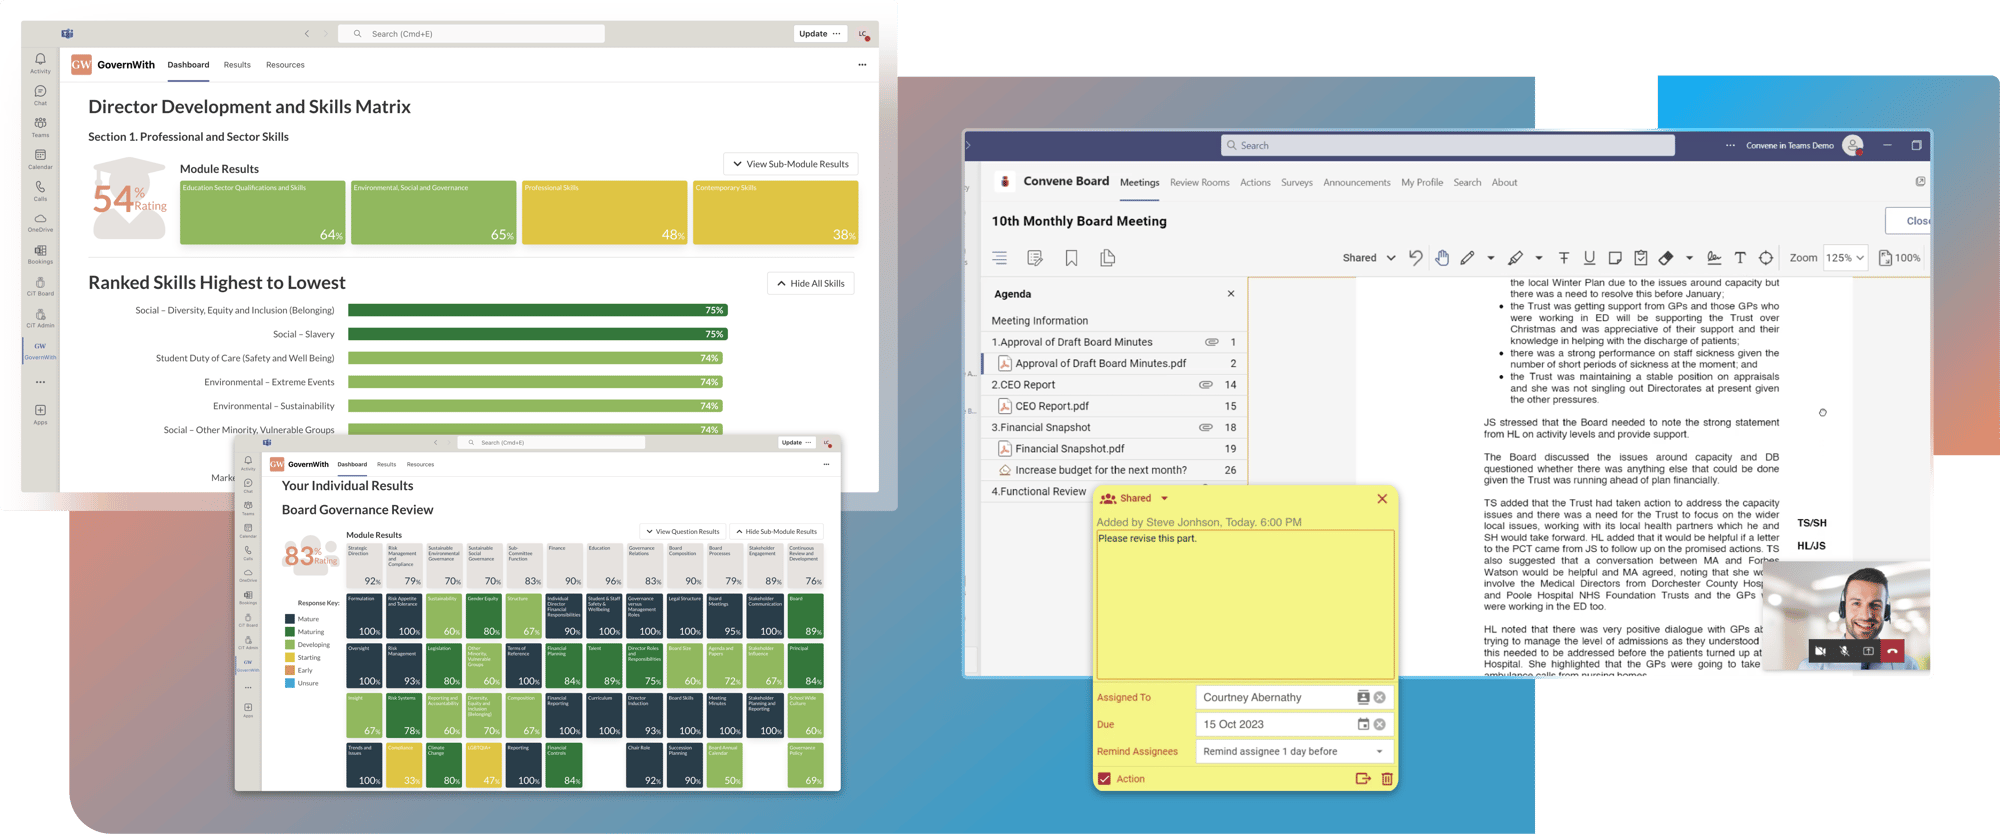Screen dimensions: 2000x834
Task: Select the hand pan tool in Convene
Action: (1442, 257)
